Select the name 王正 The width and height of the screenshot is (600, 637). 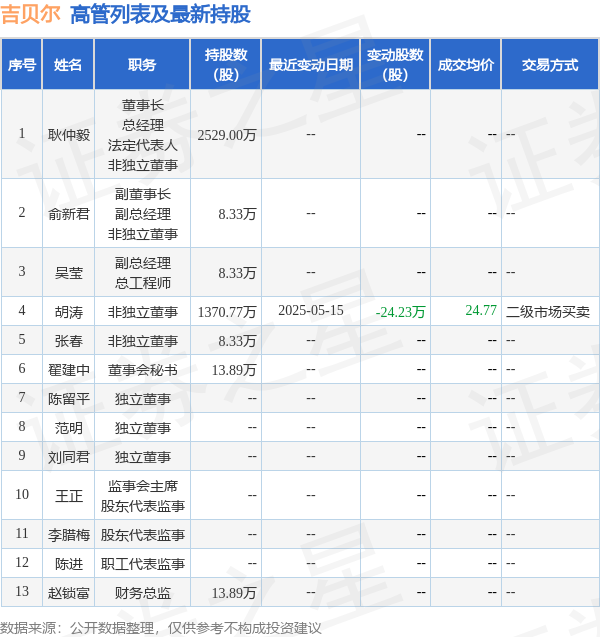(x=69, y=496)
